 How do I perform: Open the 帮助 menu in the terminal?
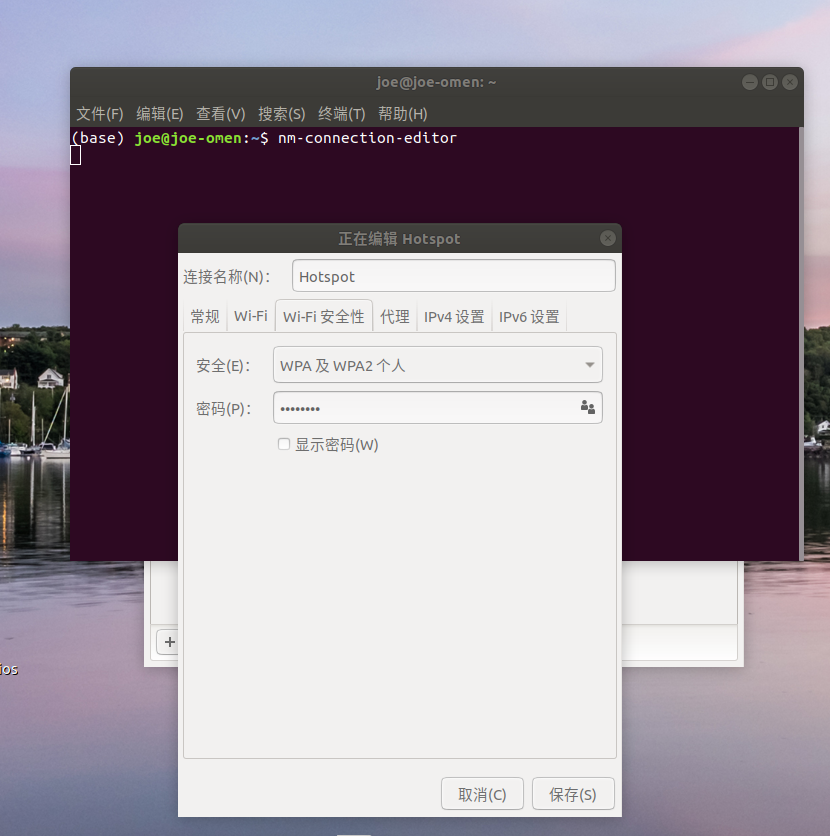coord(402,113)
